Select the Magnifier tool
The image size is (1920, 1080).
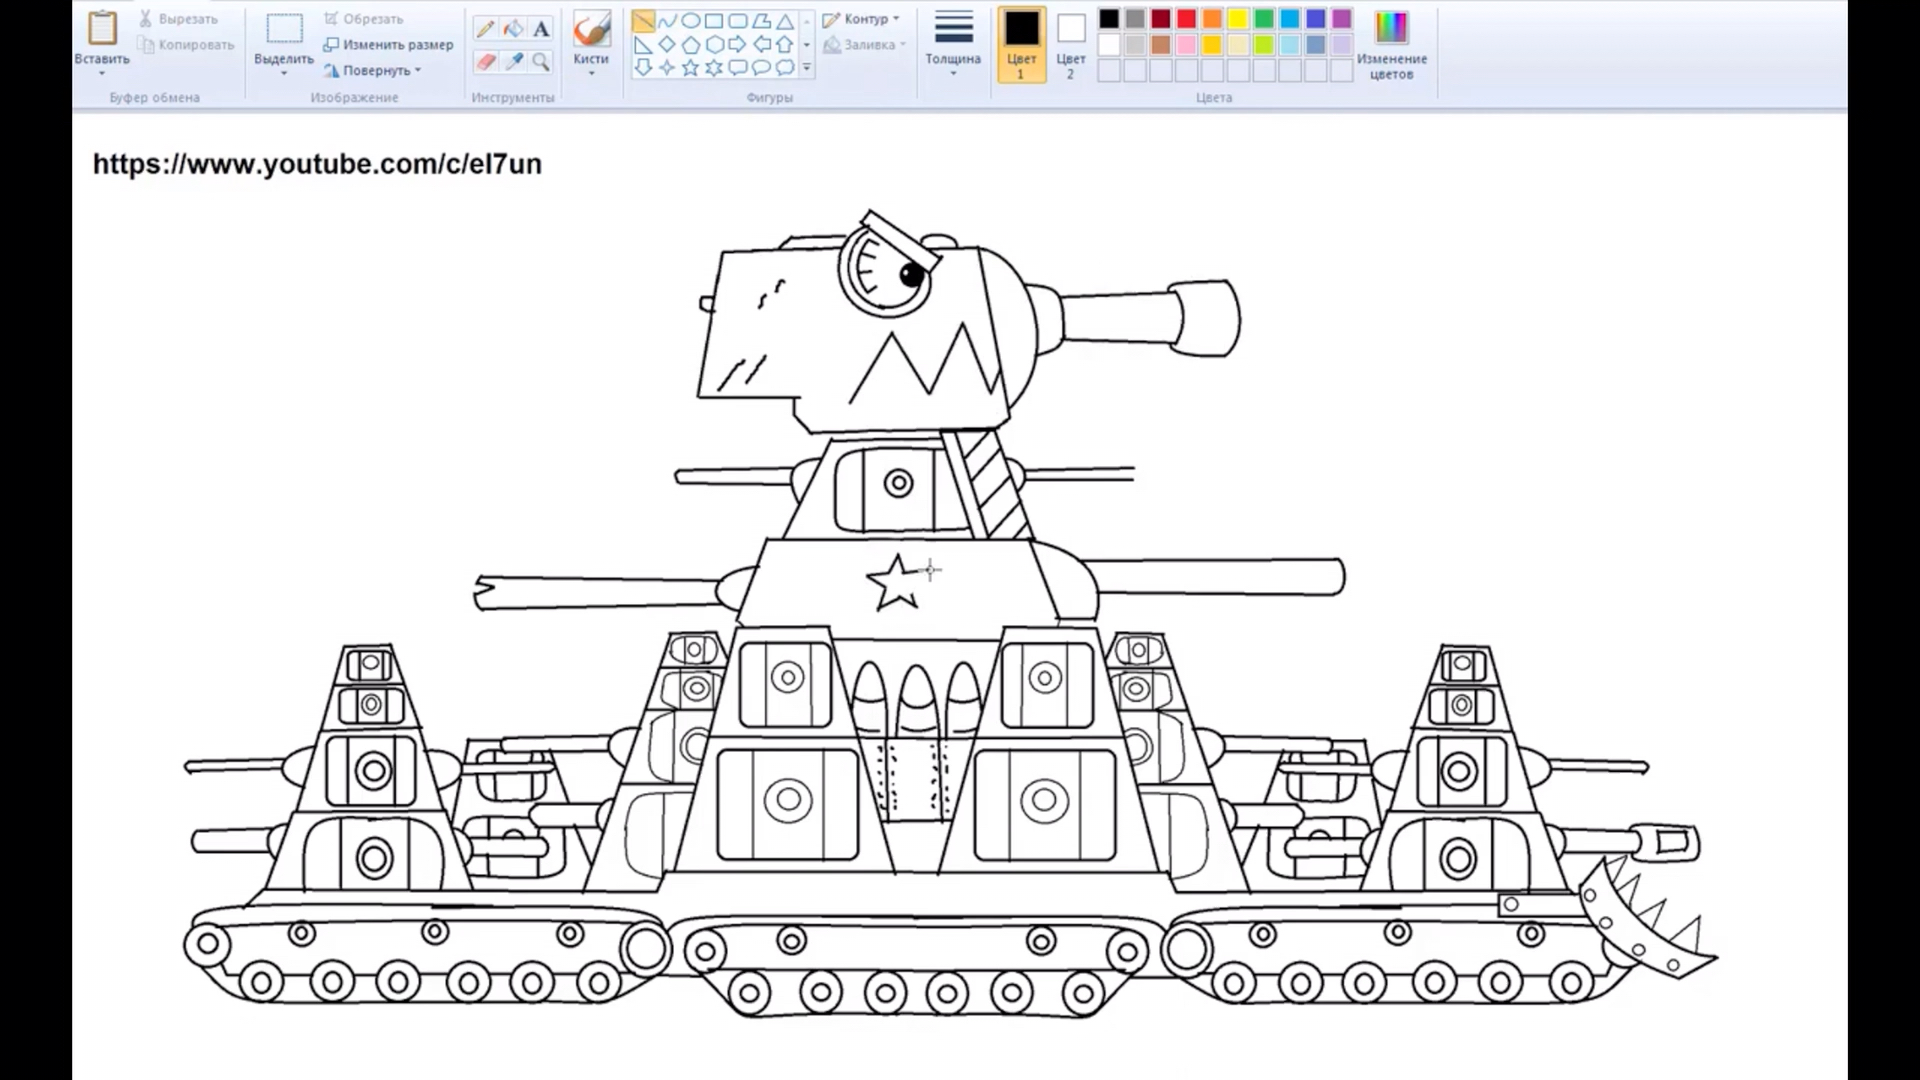click(540, 62)
